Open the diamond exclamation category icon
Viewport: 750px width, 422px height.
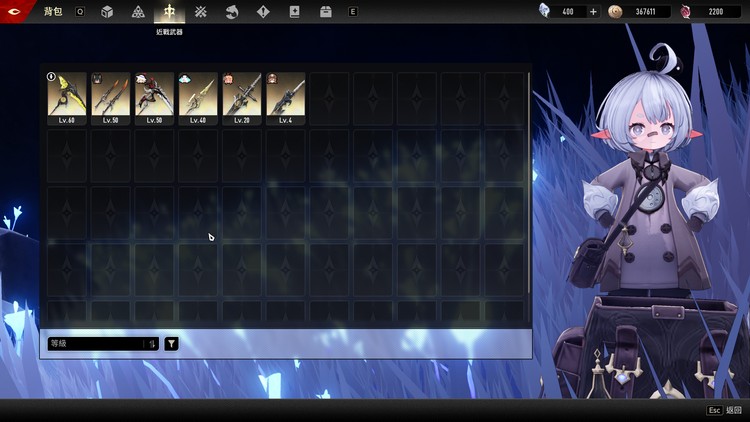point(263,12)
